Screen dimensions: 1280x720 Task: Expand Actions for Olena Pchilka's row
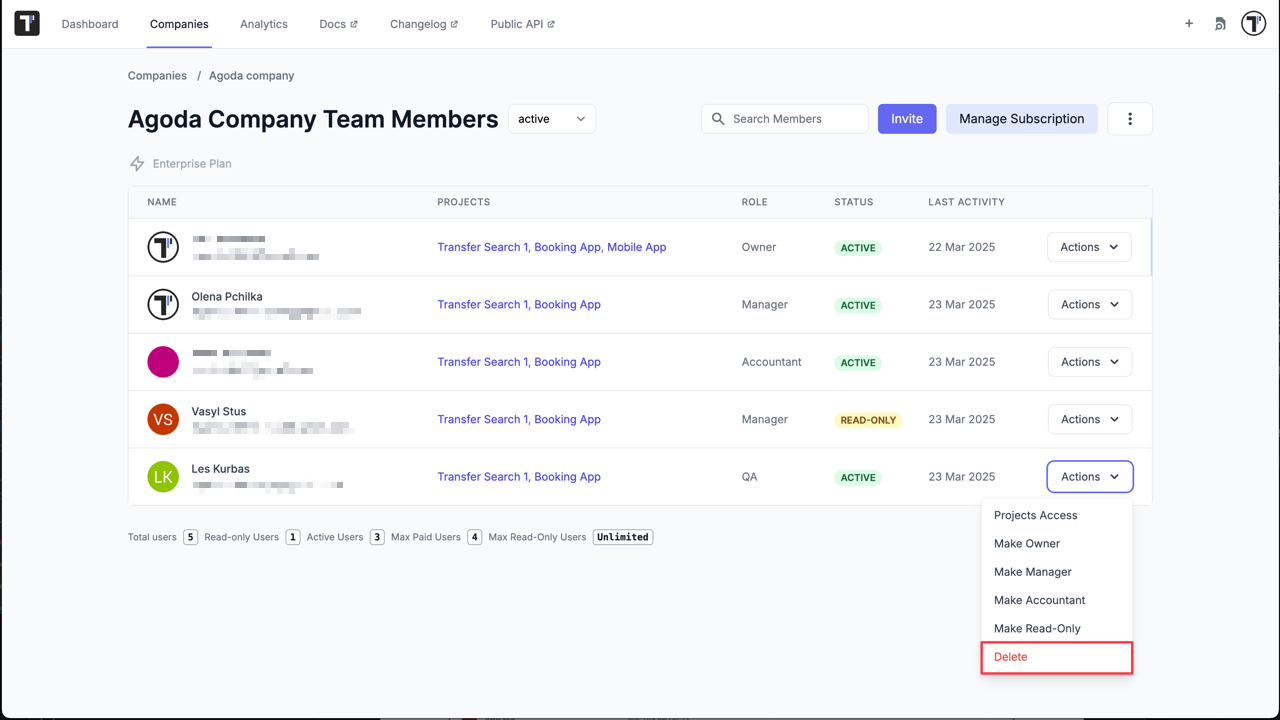coord(1089,304)
